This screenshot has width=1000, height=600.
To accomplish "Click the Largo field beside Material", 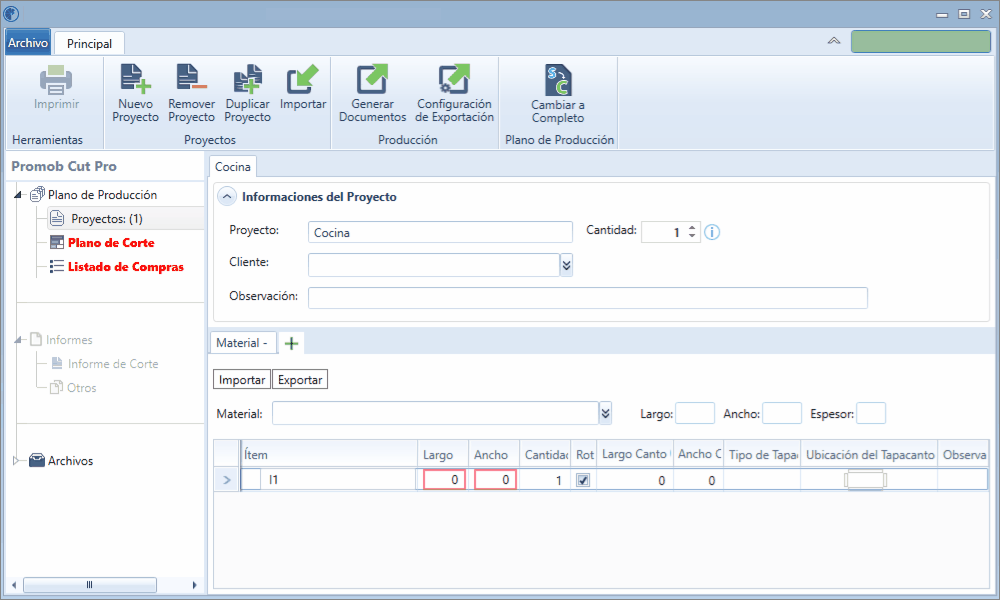I will pos(695,413).
